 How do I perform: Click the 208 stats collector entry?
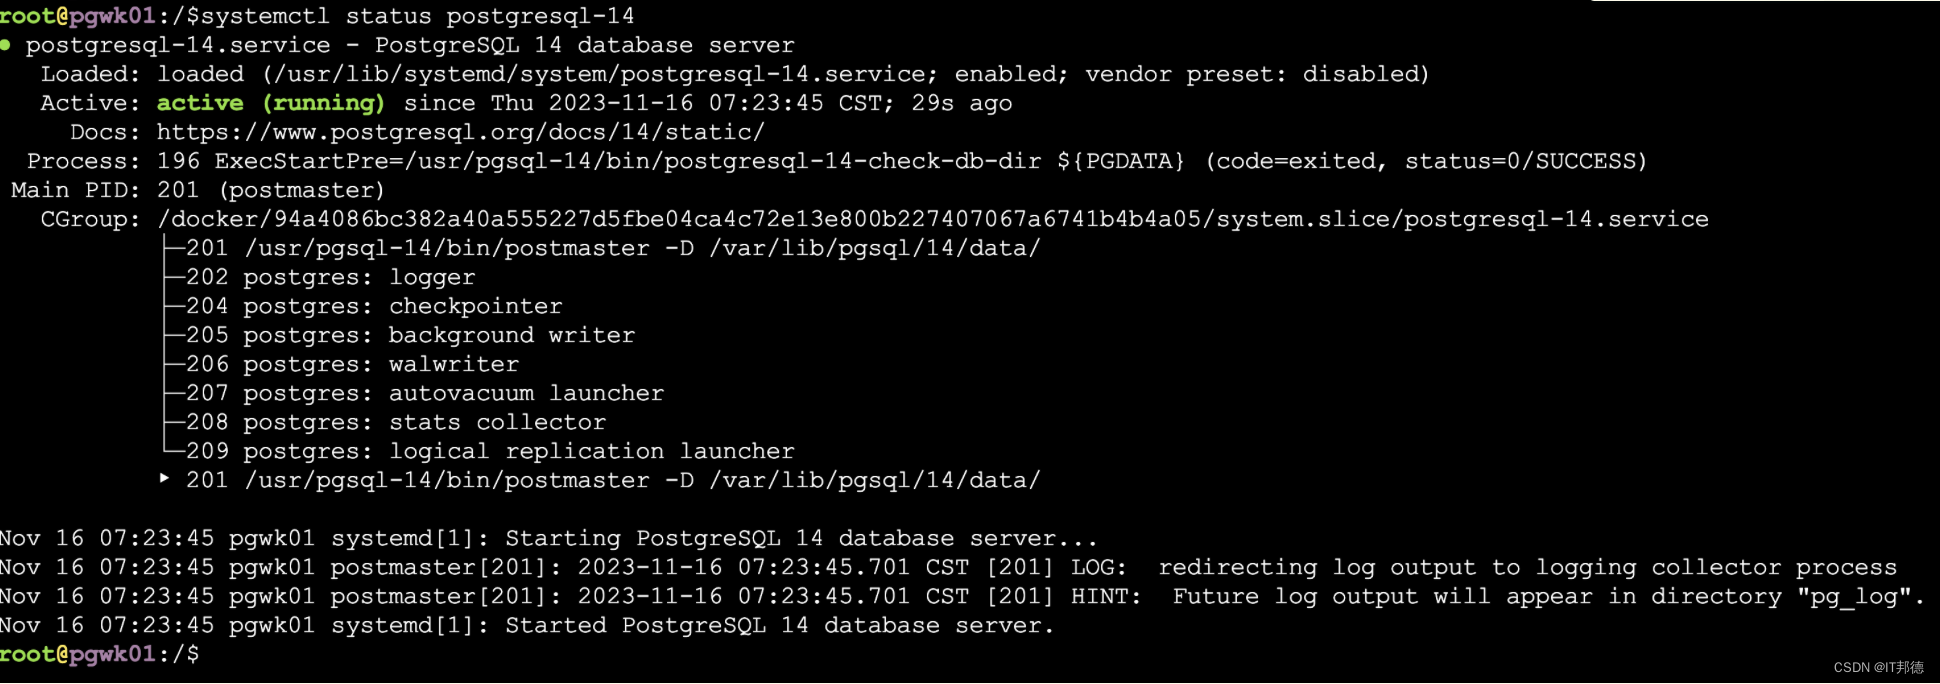[396, 422]
